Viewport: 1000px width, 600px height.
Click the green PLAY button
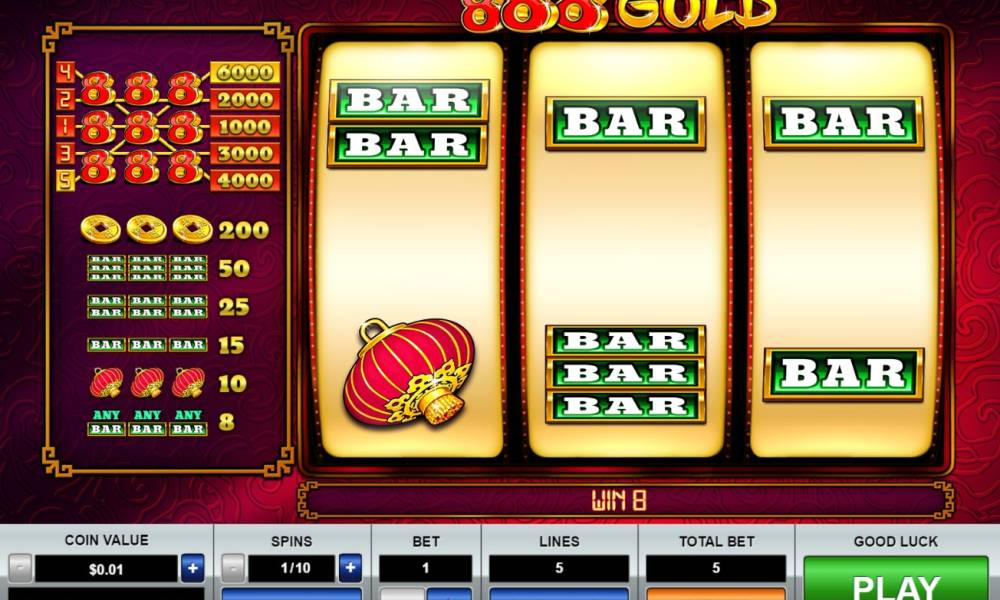[x=895, y=578]
